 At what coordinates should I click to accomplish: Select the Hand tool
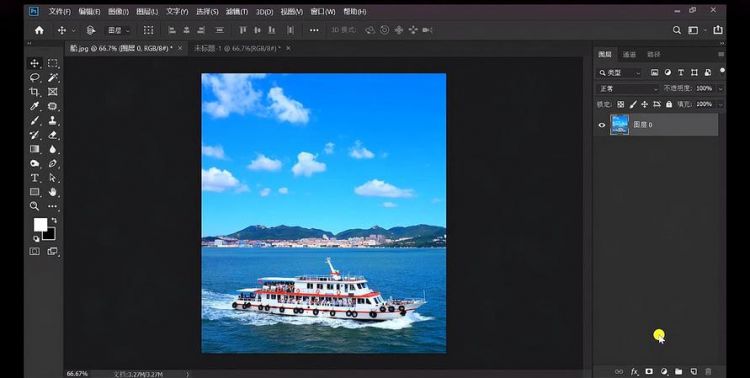point(53,192)
